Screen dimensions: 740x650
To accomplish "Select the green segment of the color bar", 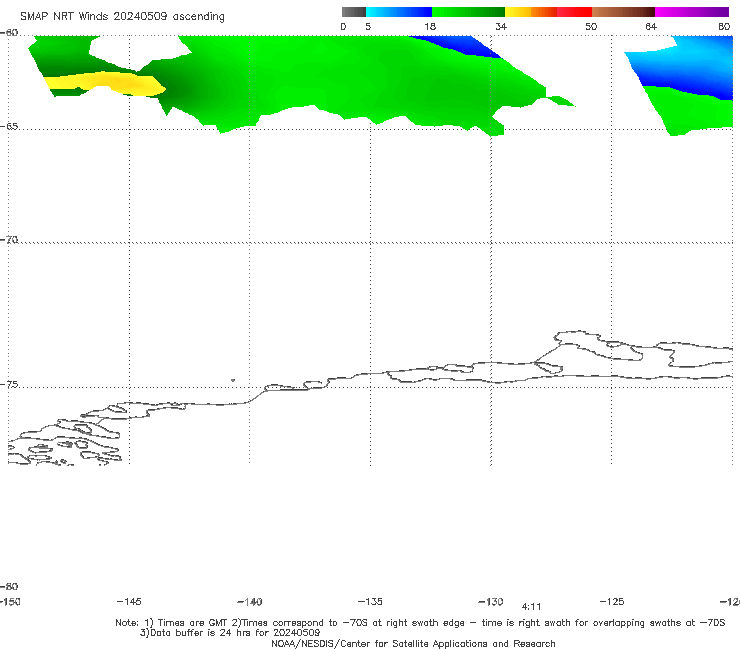I will click(468, 12).
